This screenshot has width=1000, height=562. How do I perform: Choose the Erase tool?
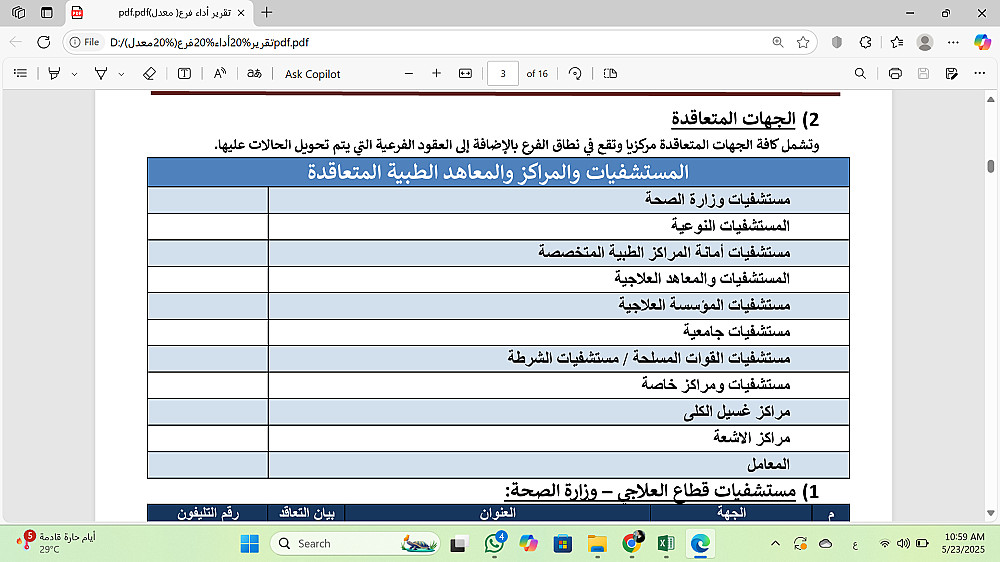click(x=149, y=74)
